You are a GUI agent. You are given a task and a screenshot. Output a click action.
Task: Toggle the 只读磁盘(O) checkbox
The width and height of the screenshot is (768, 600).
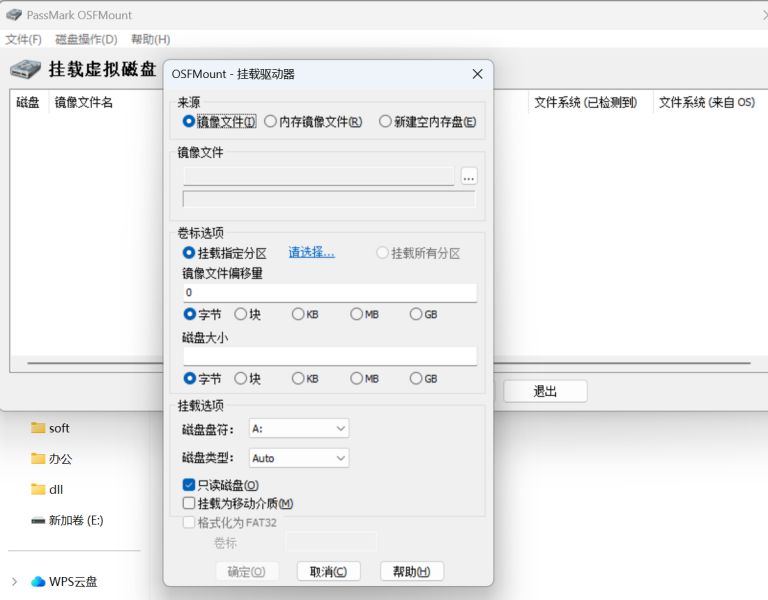pos(189,485)
